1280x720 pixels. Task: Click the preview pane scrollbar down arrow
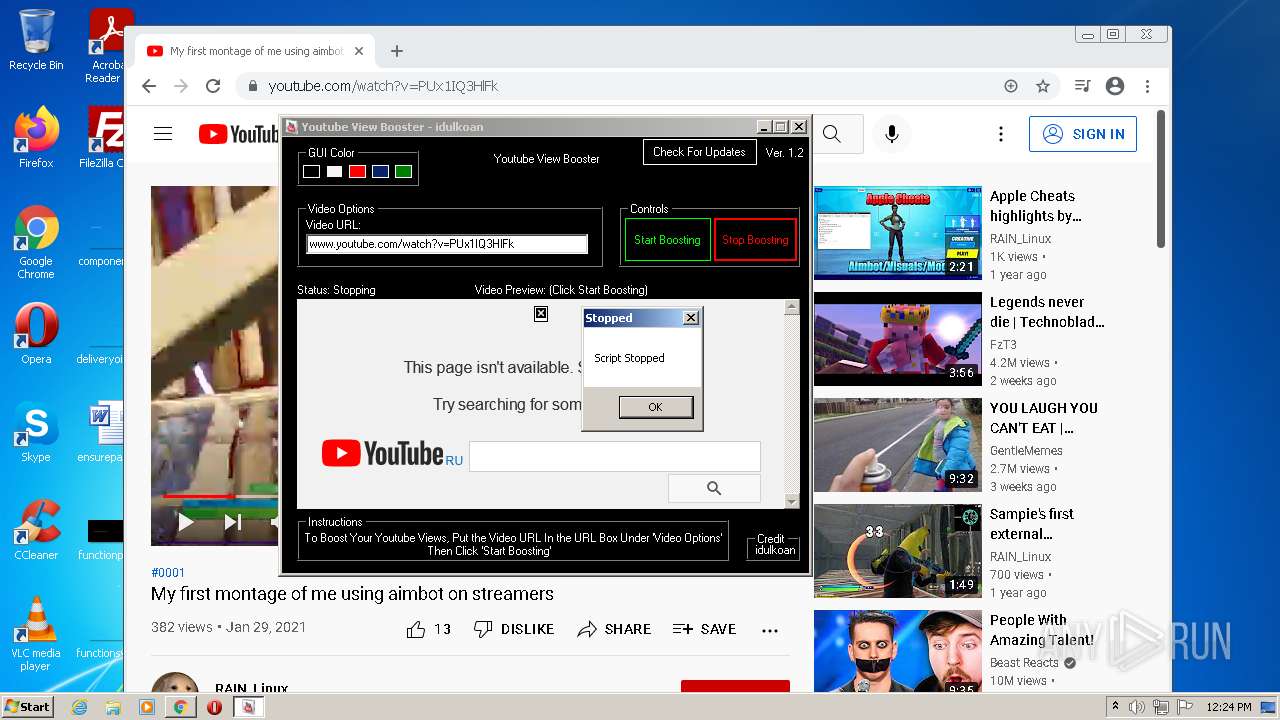(792, 501)
